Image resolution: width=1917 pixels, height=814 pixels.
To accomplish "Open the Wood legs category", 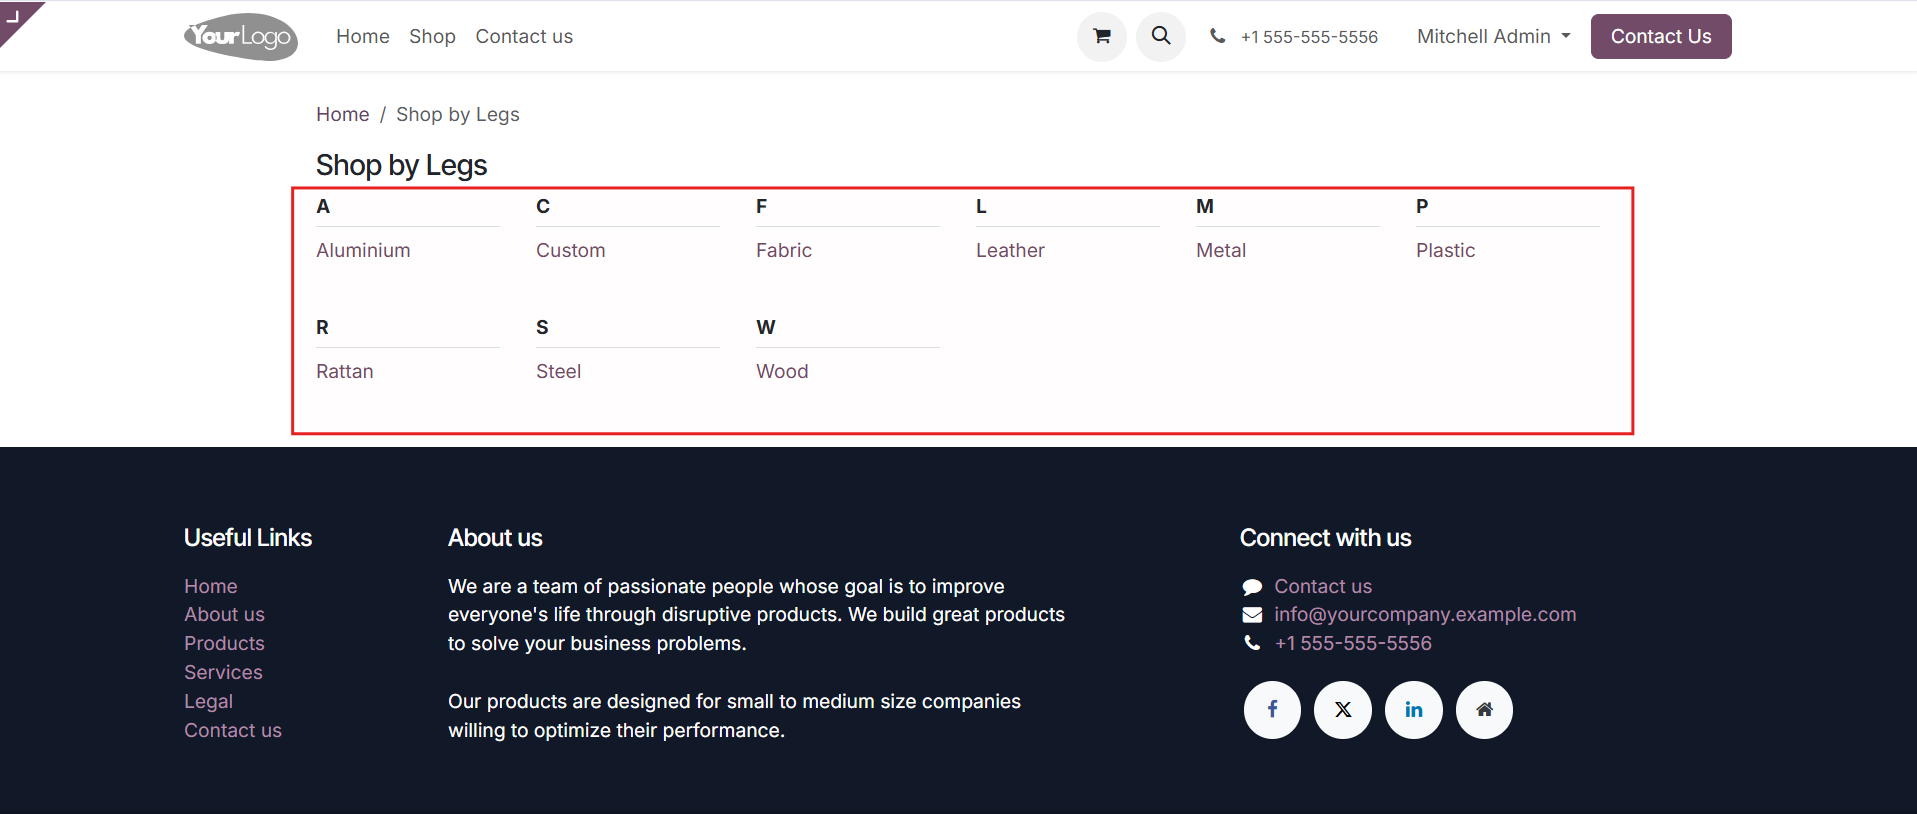I will tap(782, 371).
